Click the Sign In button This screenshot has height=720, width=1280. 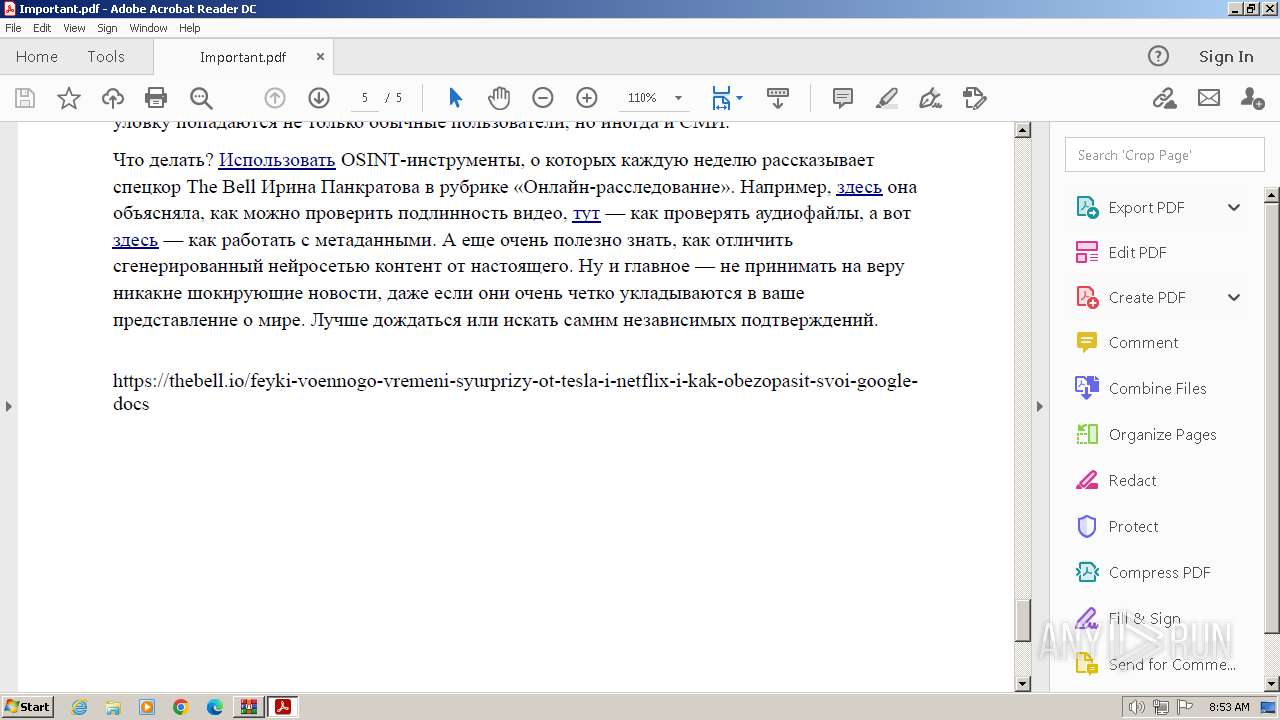(x=1226, y=57)
